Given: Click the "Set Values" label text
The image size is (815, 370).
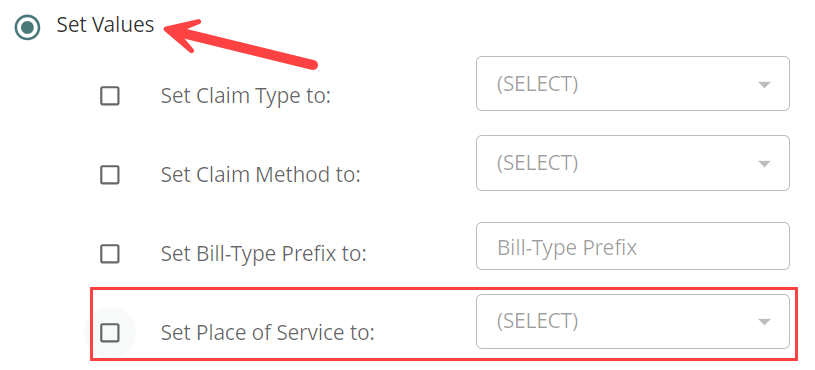Looking at the screenshot, I should (106, 25).
